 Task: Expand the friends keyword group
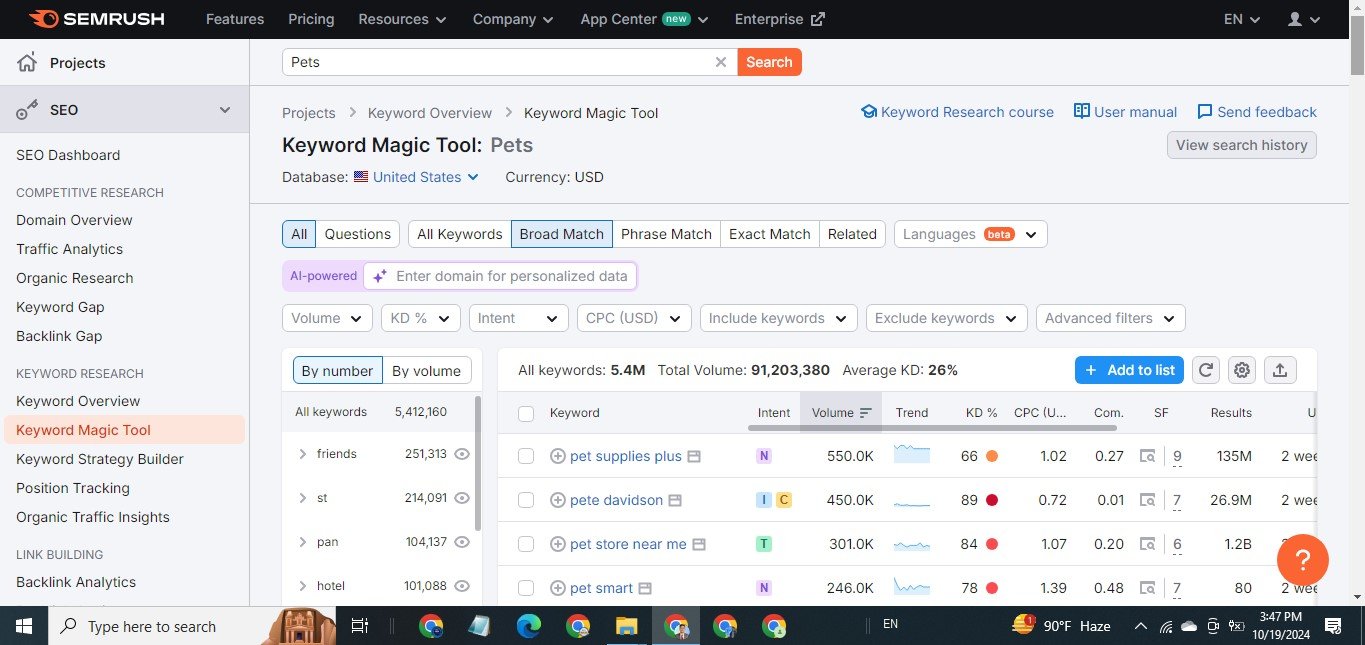point(302,454)
